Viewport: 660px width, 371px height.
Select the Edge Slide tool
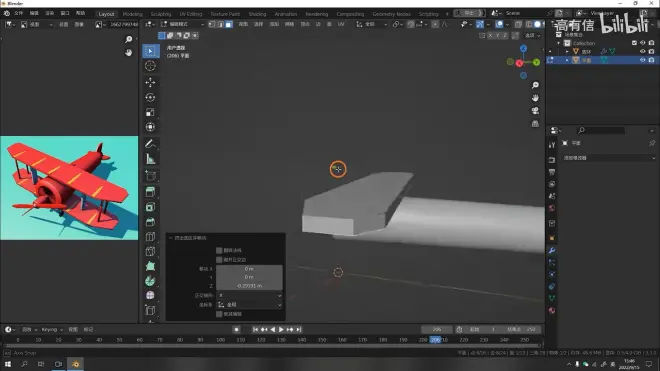150,311
